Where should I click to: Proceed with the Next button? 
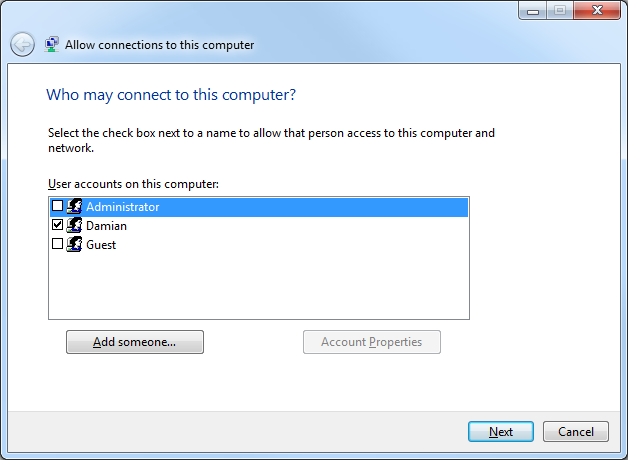click(501, 432)
